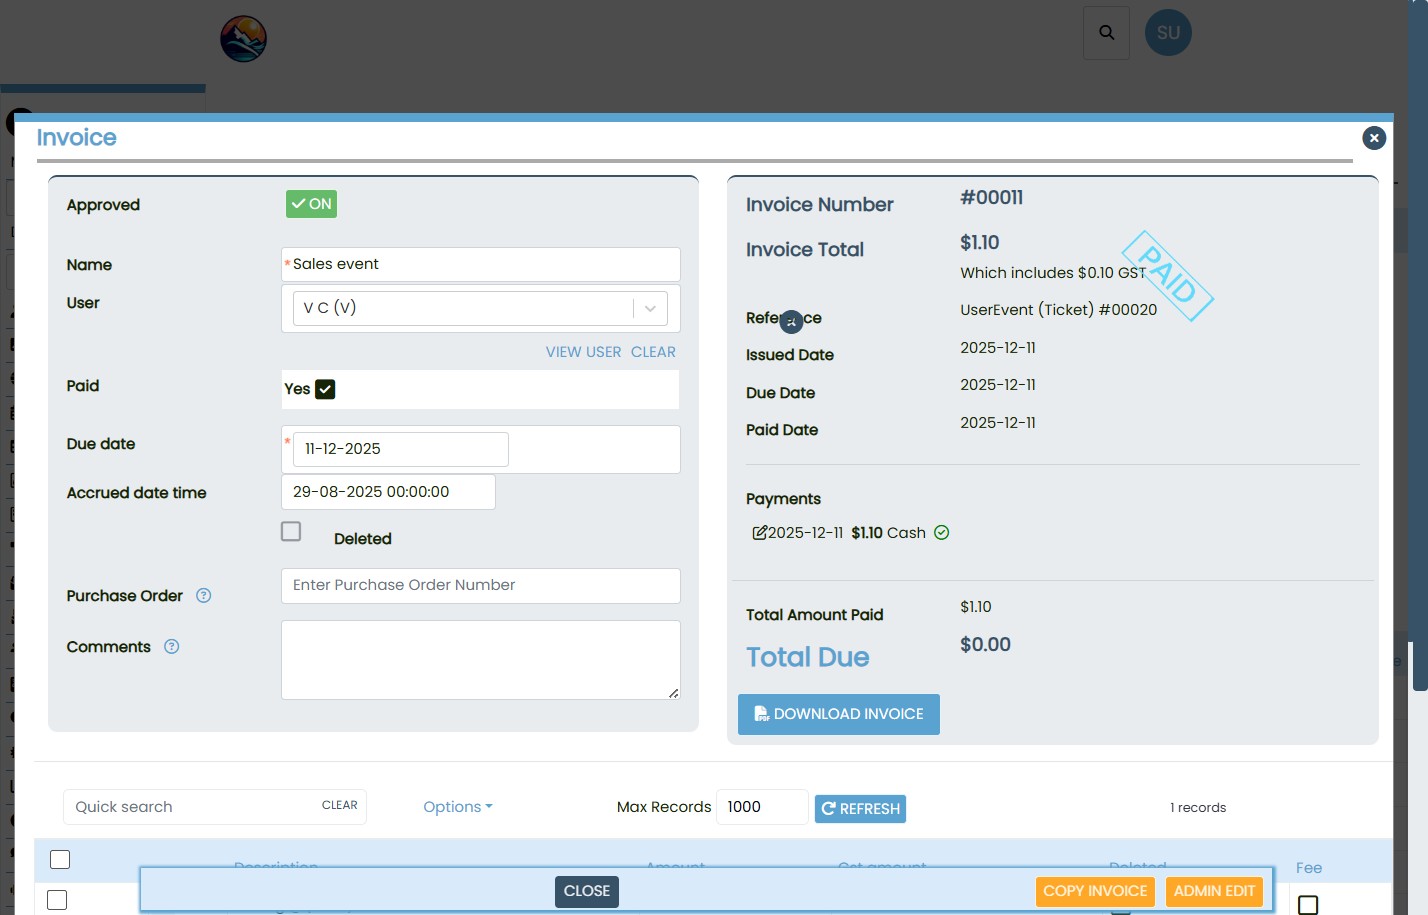1428x915 pixels.
Task: Click the mountain logo at the top
Action: click(243, 38)
